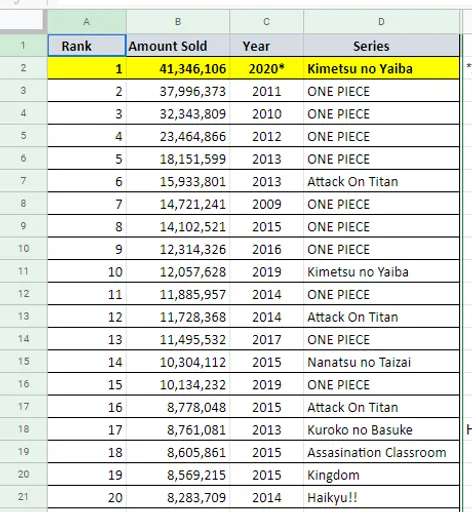The height and width of the screenshot is (512, 472).
Task: Select the column A header
Action: pos(87,22)
